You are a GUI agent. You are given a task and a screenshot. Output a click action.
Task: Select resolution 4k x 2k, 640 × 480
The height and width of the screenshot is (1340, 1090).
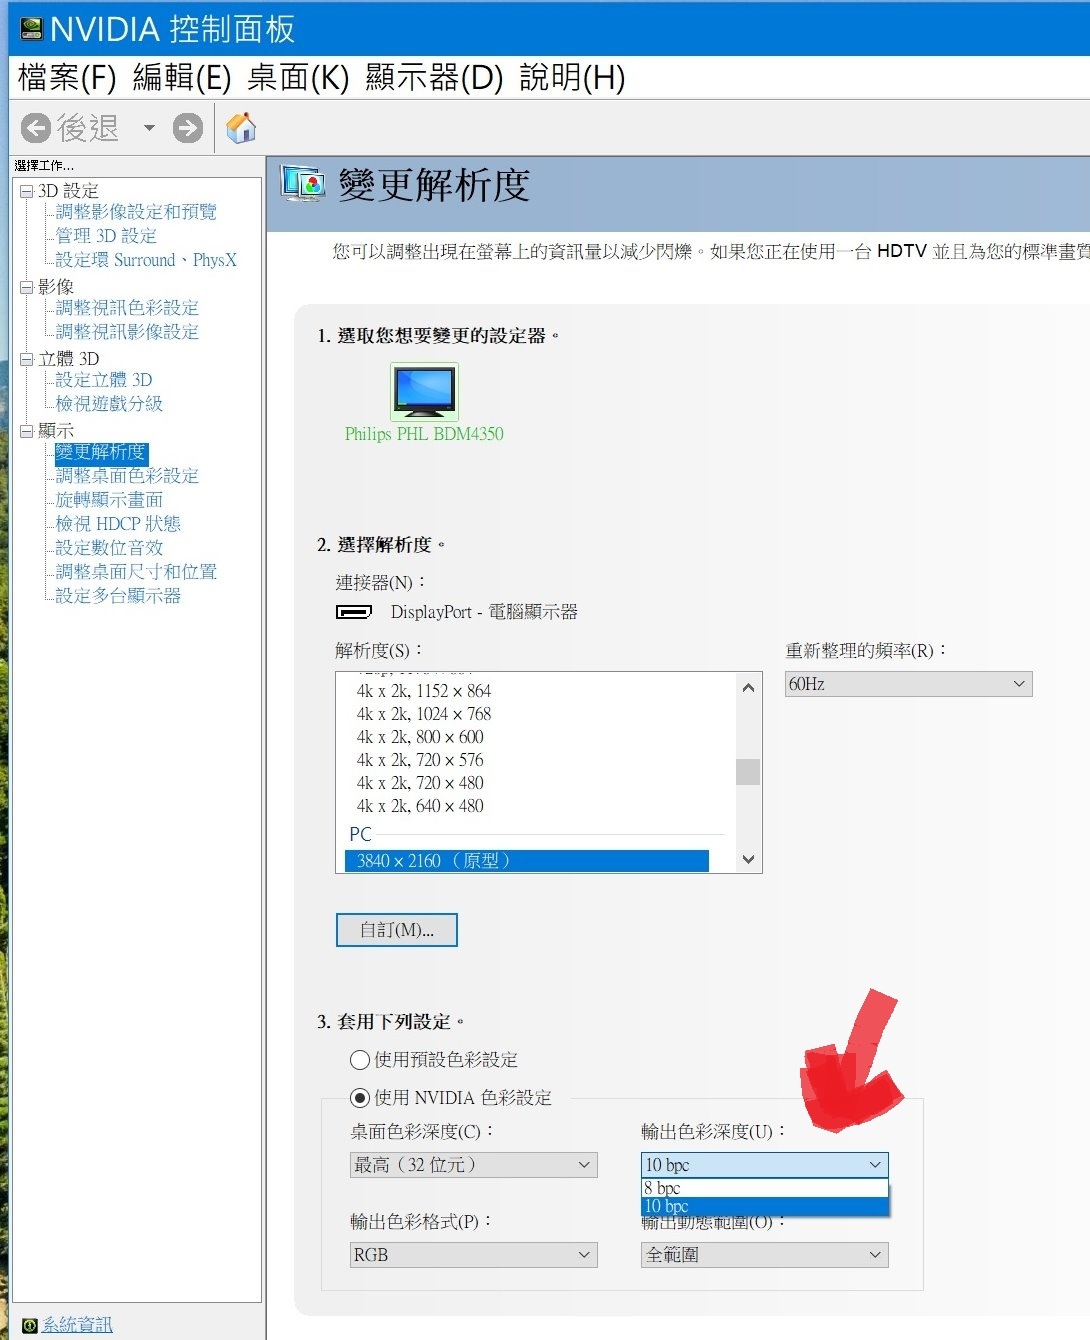(x=420, y=806)
